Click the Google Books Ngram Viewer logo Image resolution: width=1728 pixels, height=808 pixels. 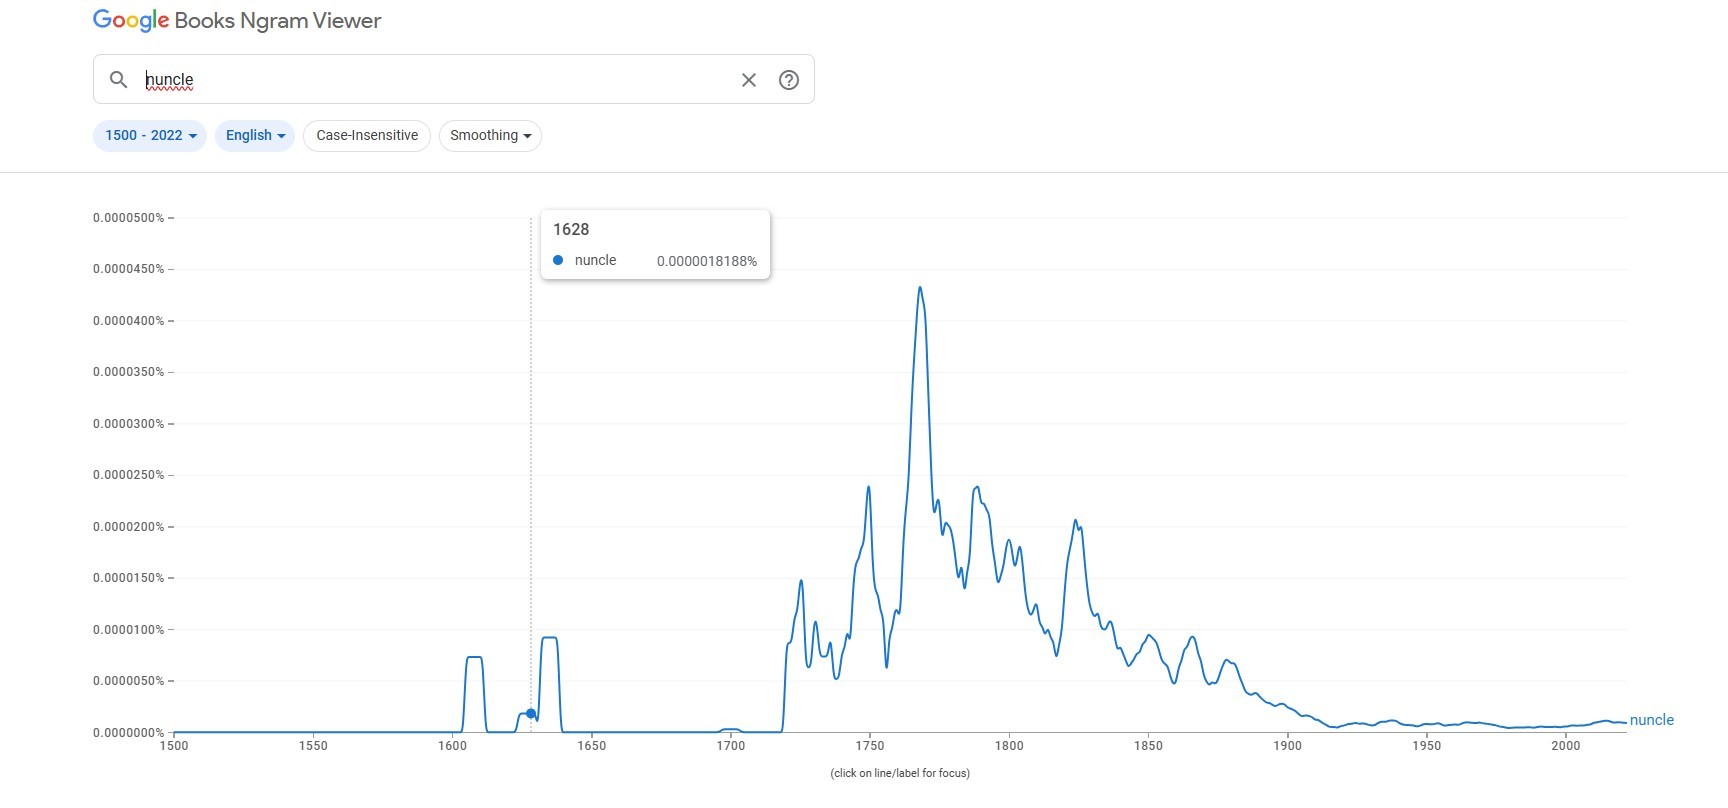[237, 20]
